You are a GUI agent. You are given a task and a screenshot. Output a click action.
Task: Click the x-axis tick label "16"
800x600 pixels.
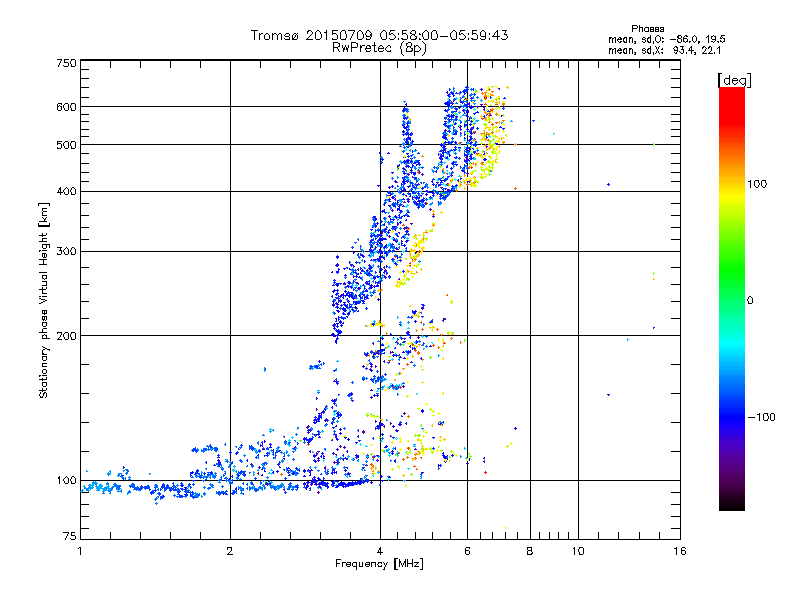(680, 551)
